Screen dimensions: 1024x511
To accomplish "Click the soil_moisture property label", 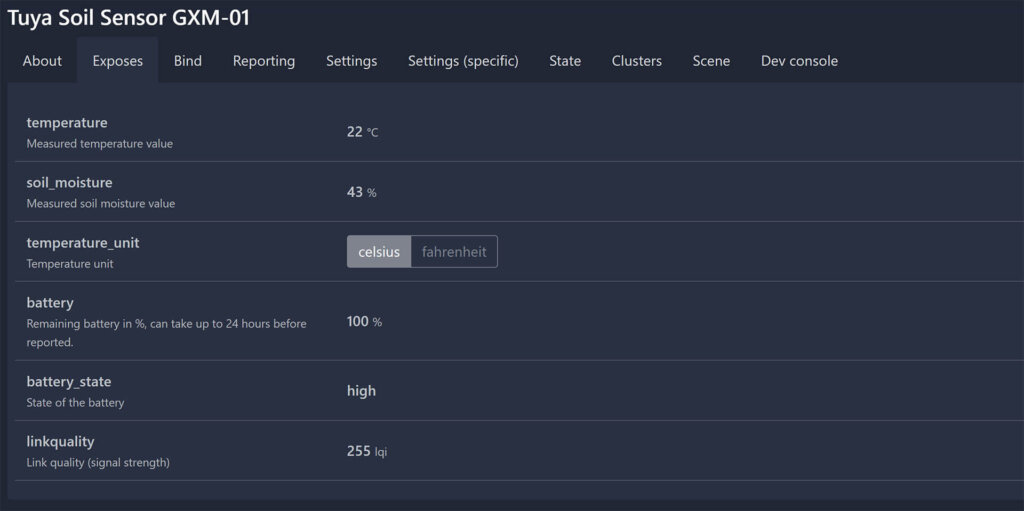I will 69,183.
